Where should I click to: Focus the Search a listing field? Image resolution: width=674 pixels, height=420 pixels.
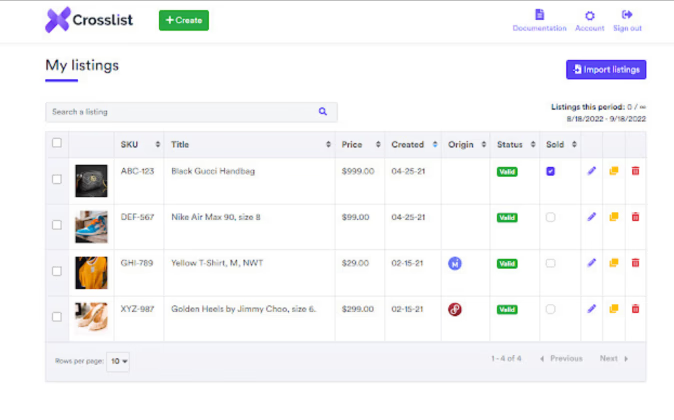191,112
